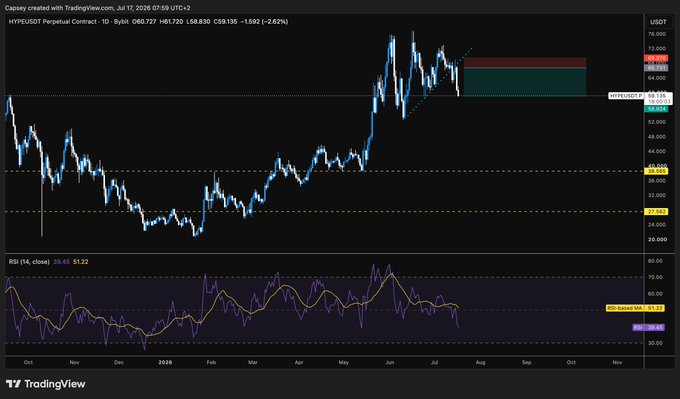The width and height of the screenshot is (680, 399).
Task: Click the TradingView logo
Action: pyautogui.click(x=46, y=384)
